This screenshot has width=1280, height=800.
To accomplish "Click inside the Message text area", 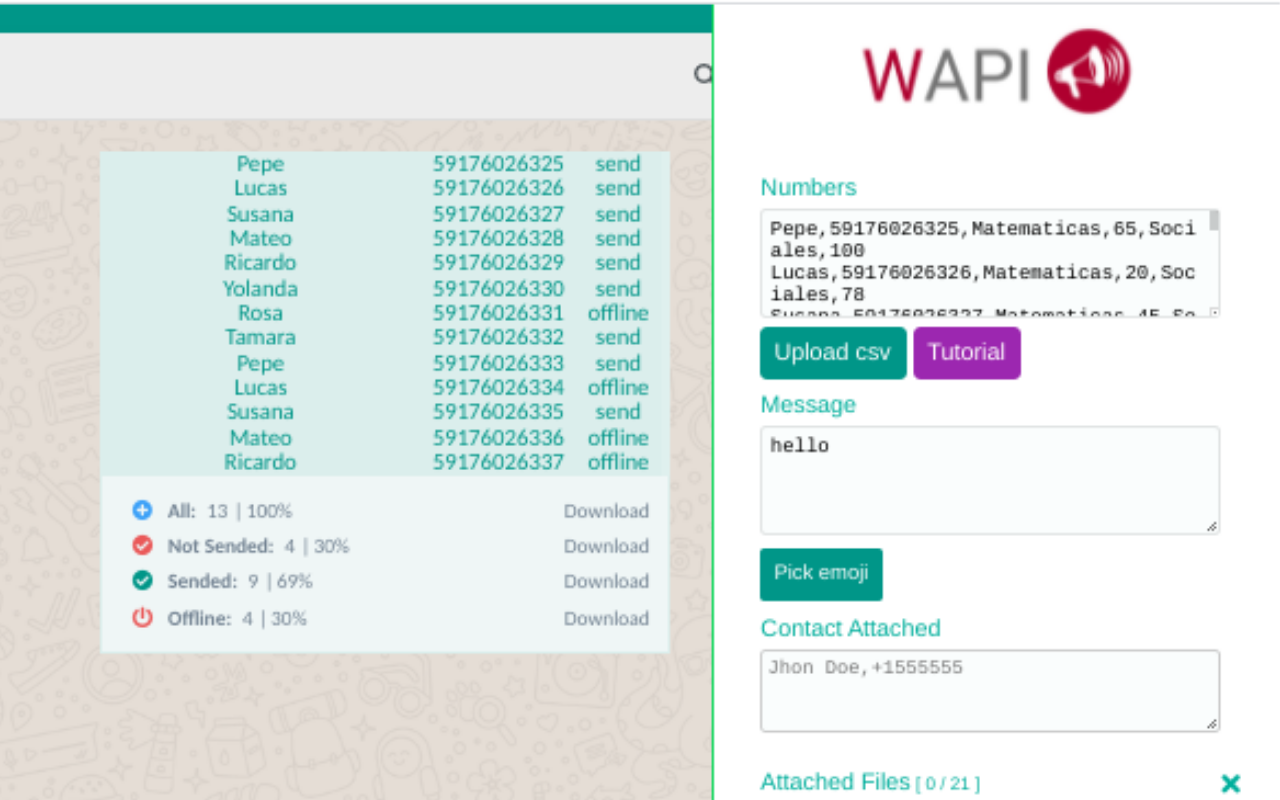I will [x=990, y=480].
